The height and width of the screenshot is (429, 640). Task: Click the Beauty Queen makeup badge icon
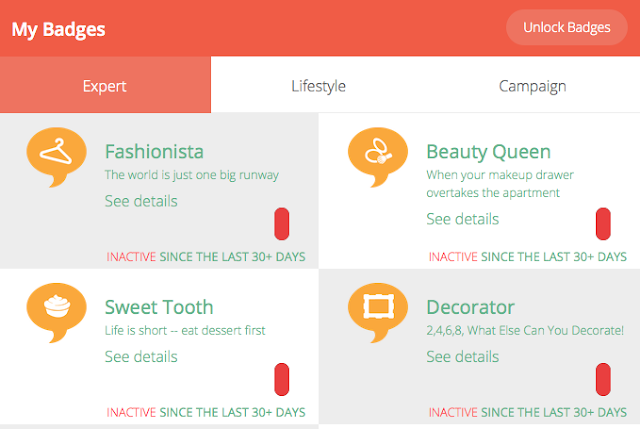[378, 157]
